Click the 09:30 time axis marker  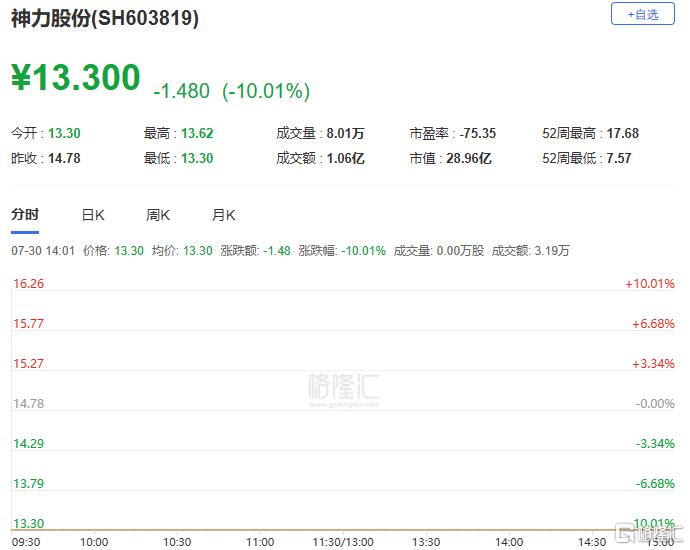coord(24,541)
